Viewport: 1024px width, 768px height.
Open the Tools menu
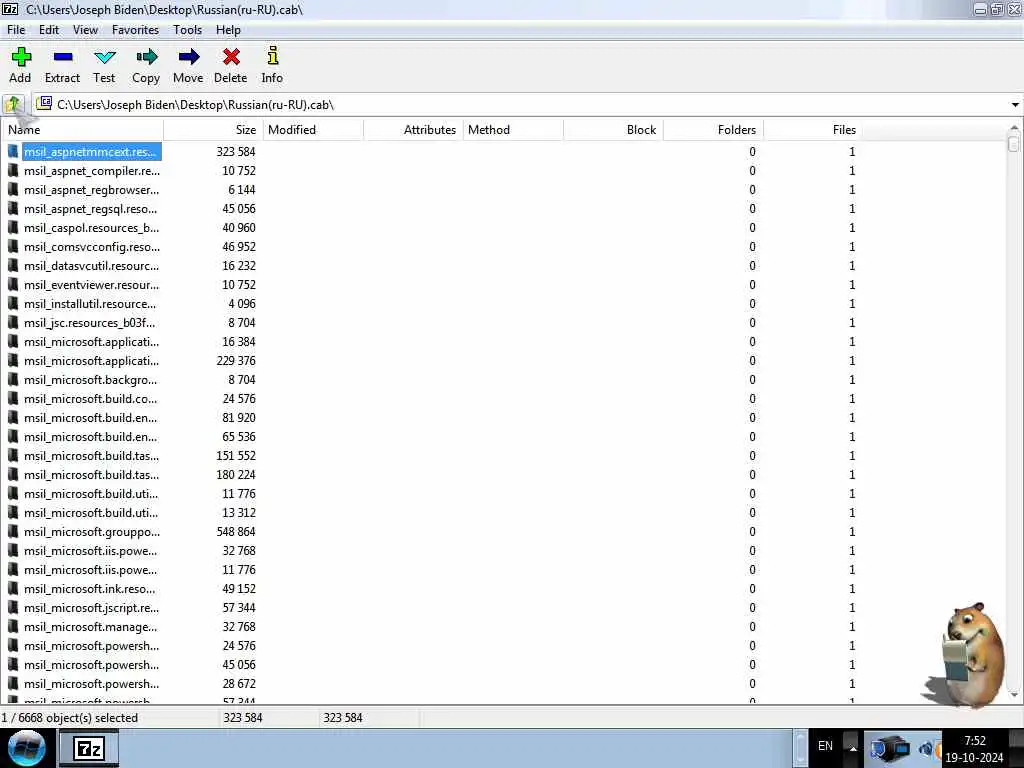[x=187, y=30]
